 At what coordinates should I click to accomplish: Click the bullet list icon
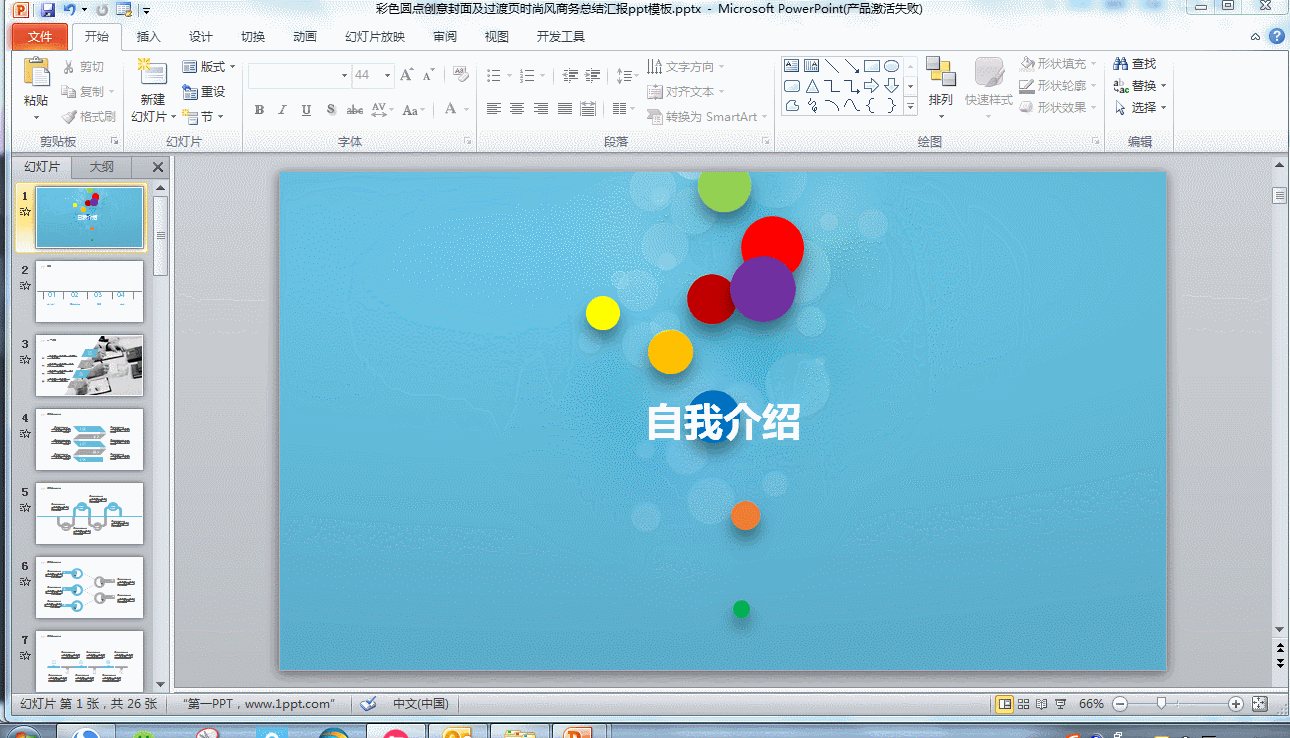pyautogui.click(x=493, y=75)
